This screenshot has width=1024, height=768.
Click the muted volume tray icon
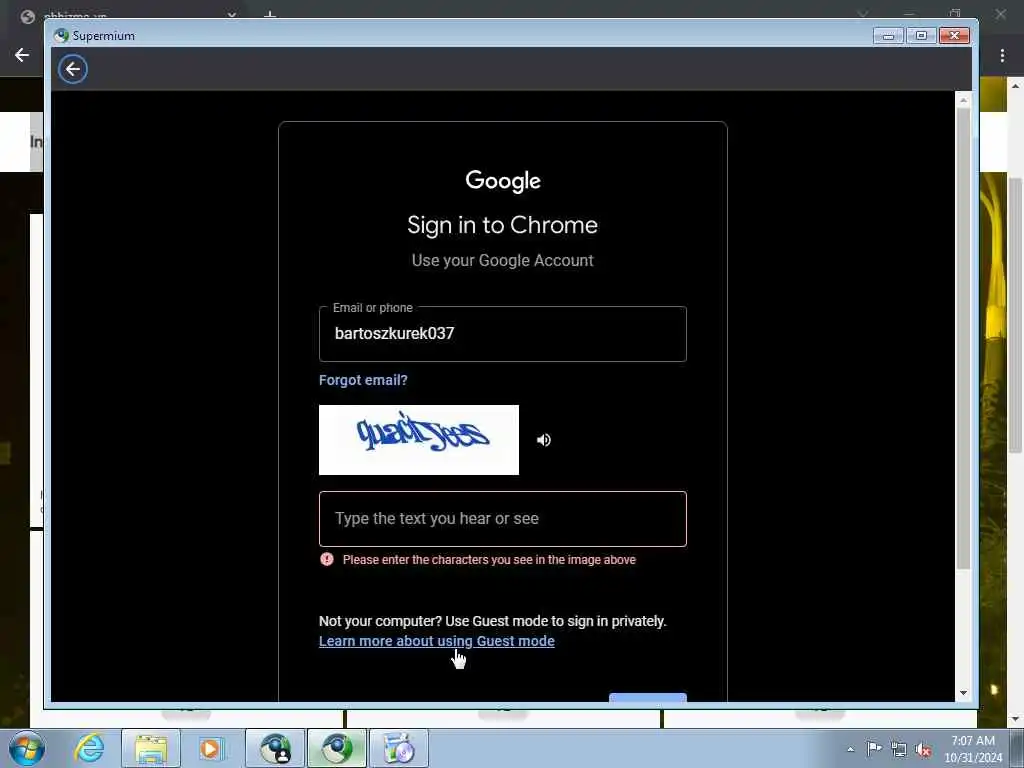pyautogui.click(x=923, y=750)
